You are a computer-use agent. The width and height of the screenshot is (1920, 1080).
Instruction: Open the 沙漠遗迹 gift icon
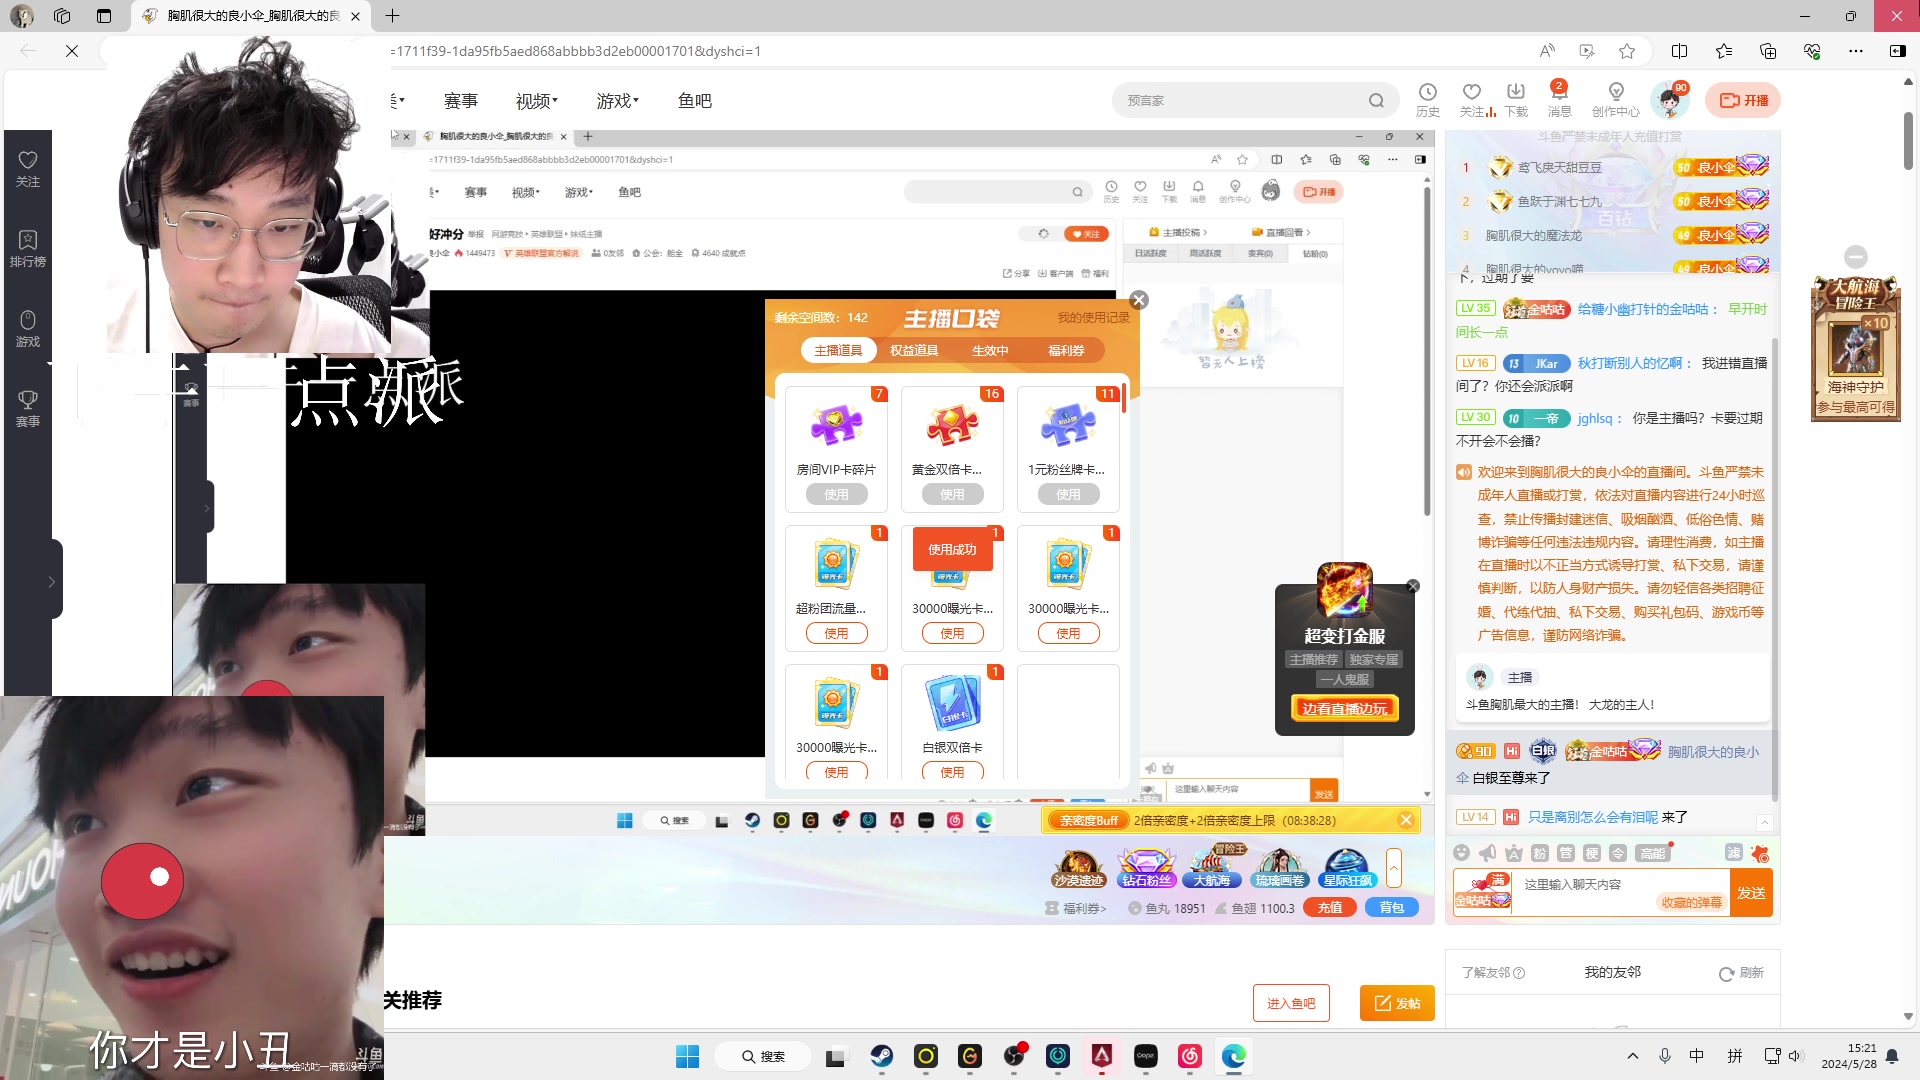[1078, 868]
